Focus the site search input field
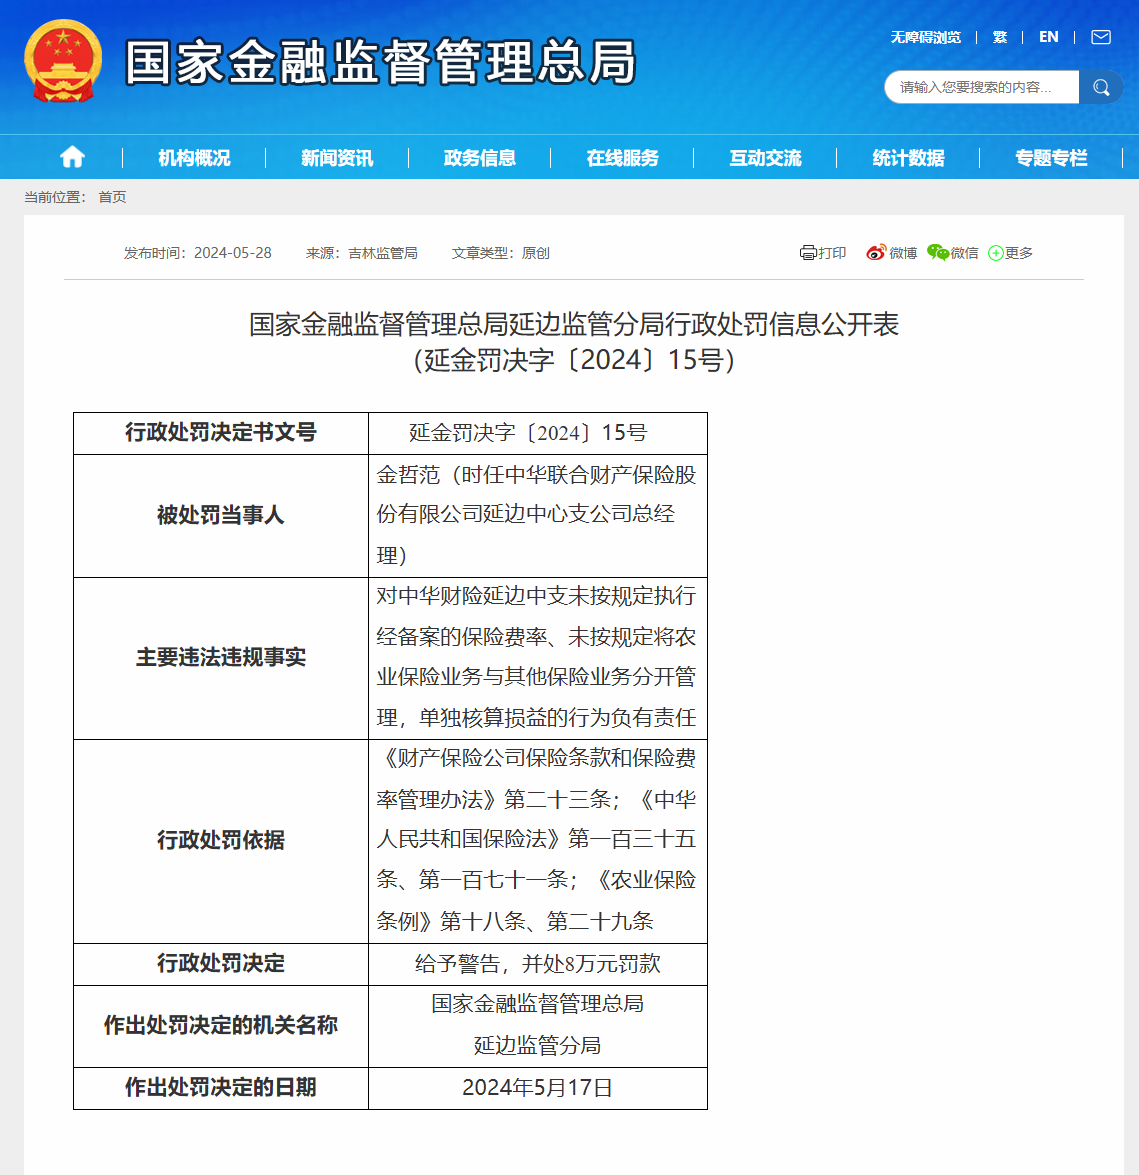The height and width of the screenshot is (1175, 1139). point(982,88)
